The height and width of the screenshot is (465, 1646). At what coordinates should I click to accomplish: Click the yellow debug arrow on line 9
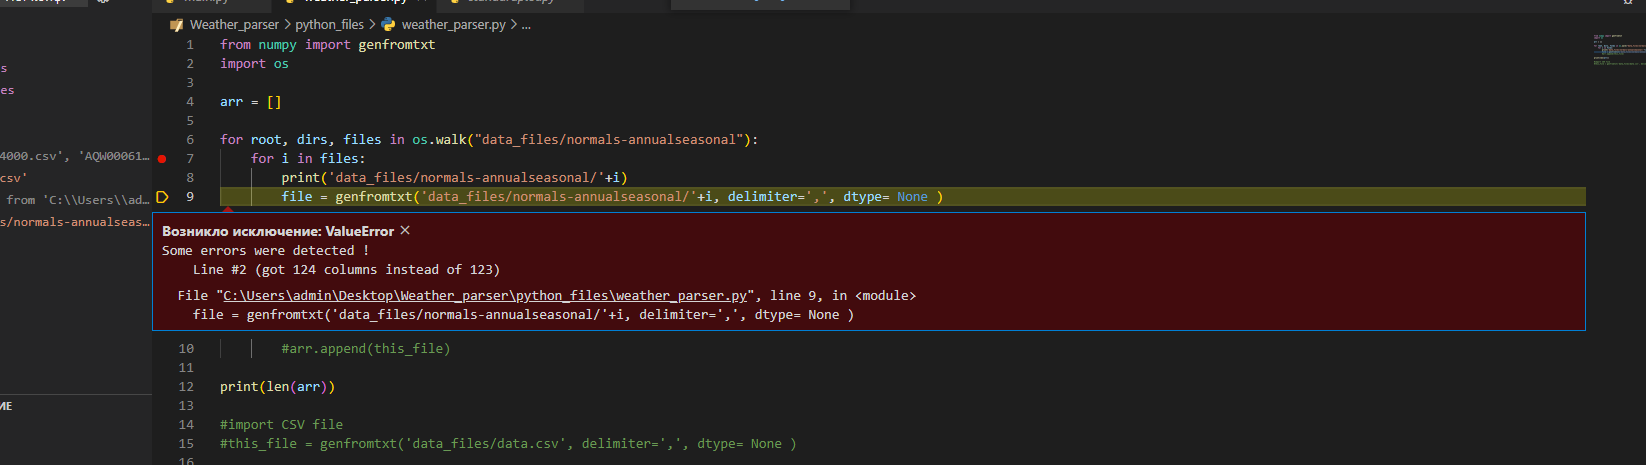162,197
